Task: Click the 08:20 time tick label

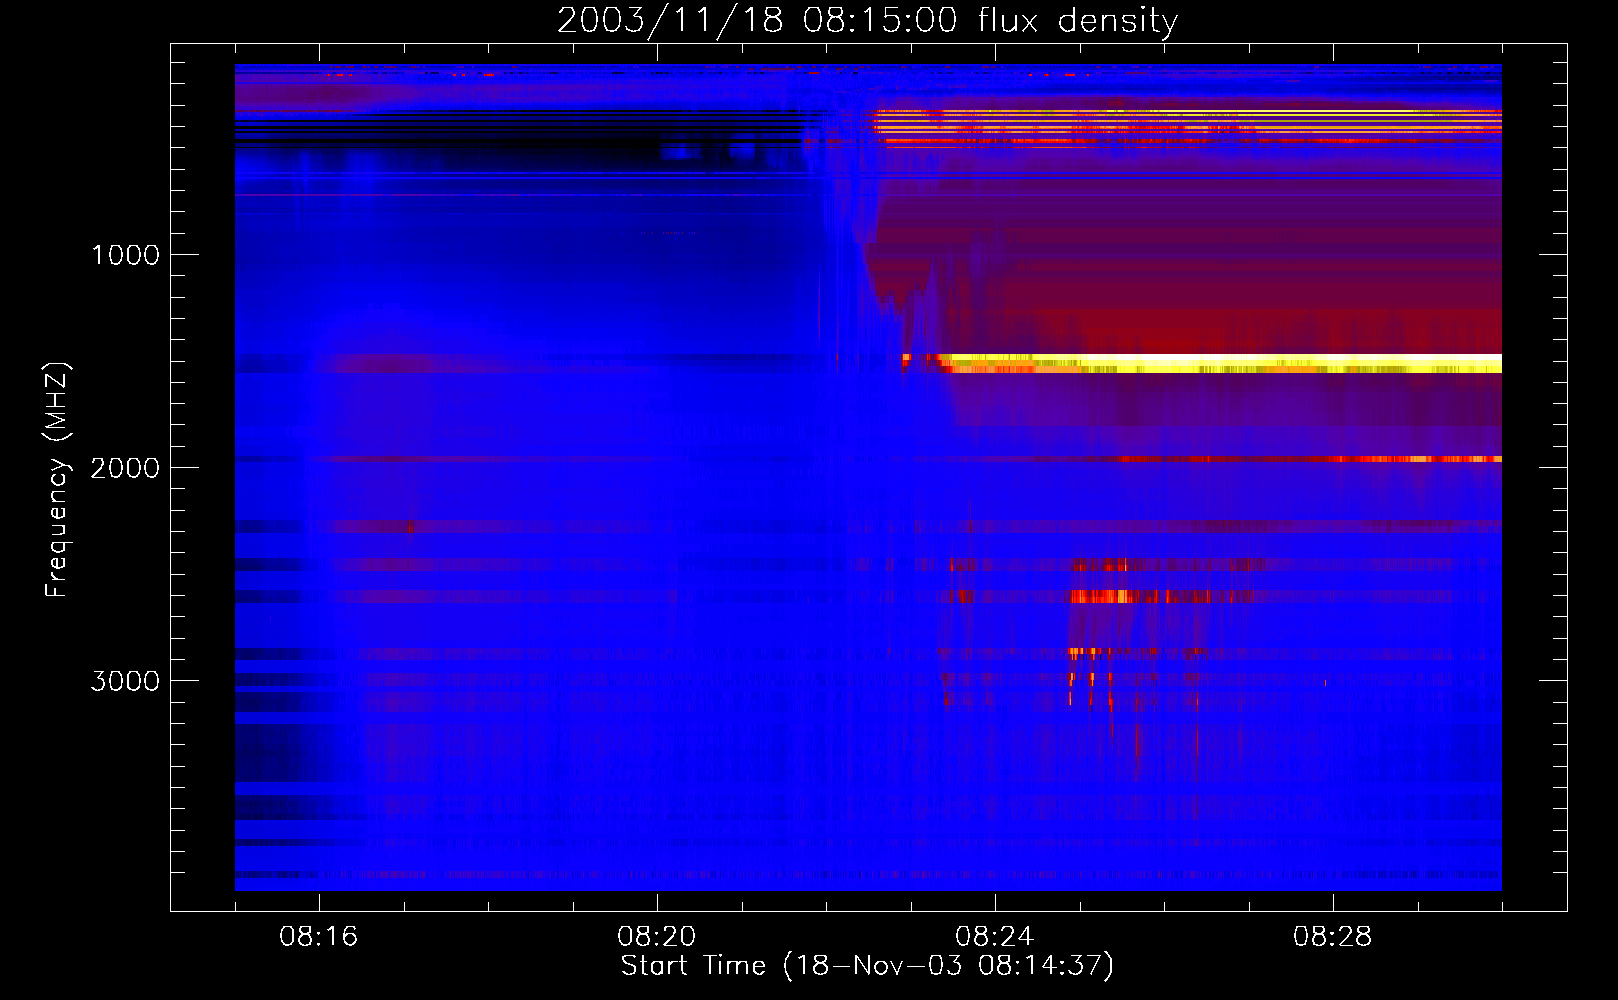Action: click(657, 937)
